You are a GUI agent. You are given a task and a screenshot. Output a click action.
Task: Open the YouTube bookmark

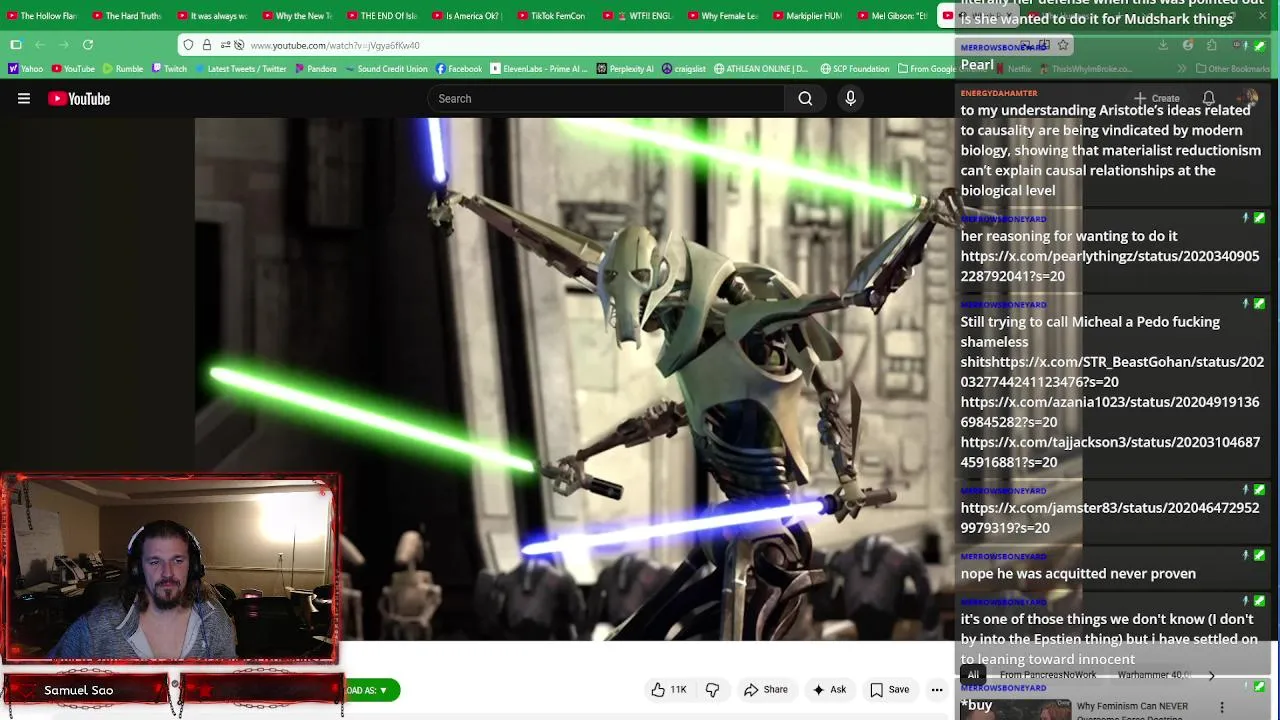[72, 69]
